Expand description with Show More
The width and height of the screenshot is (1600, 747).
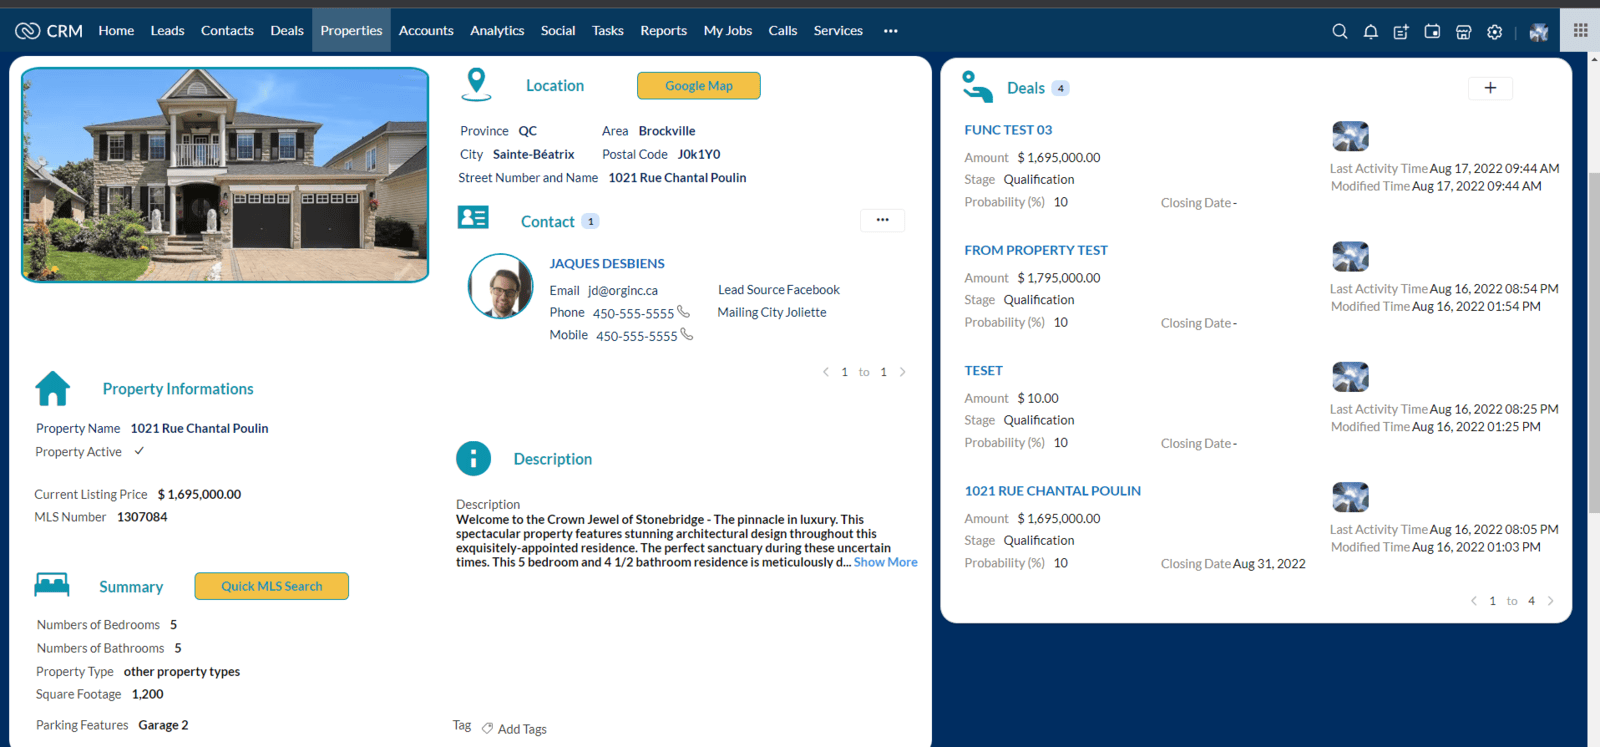(885, 562)
